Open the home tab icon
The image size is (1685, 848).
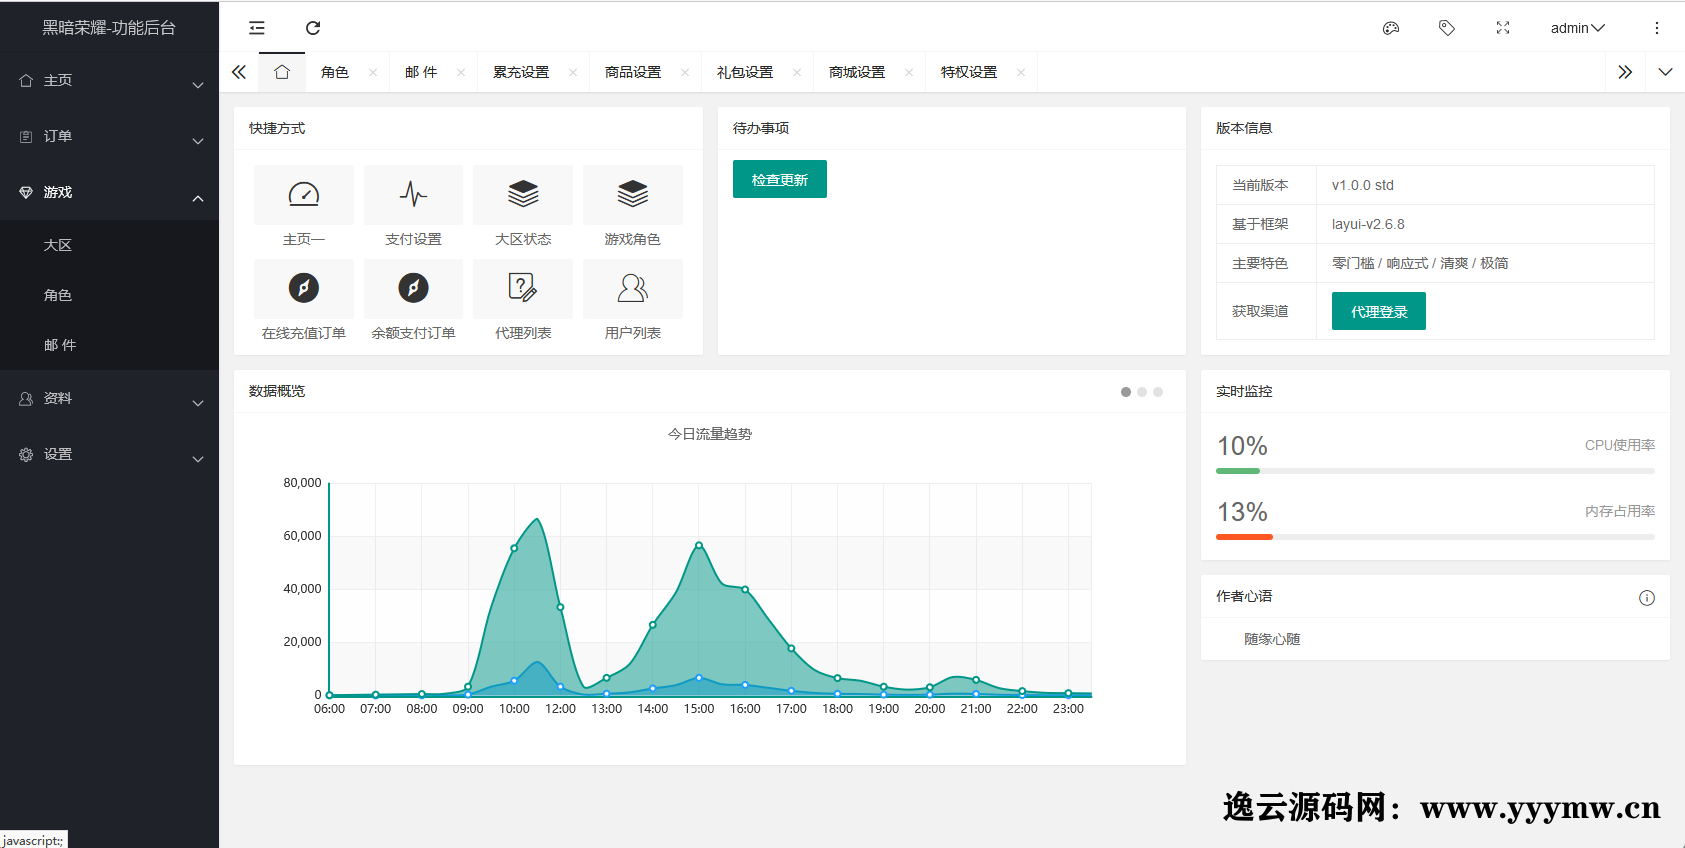(x=282, y=72)
